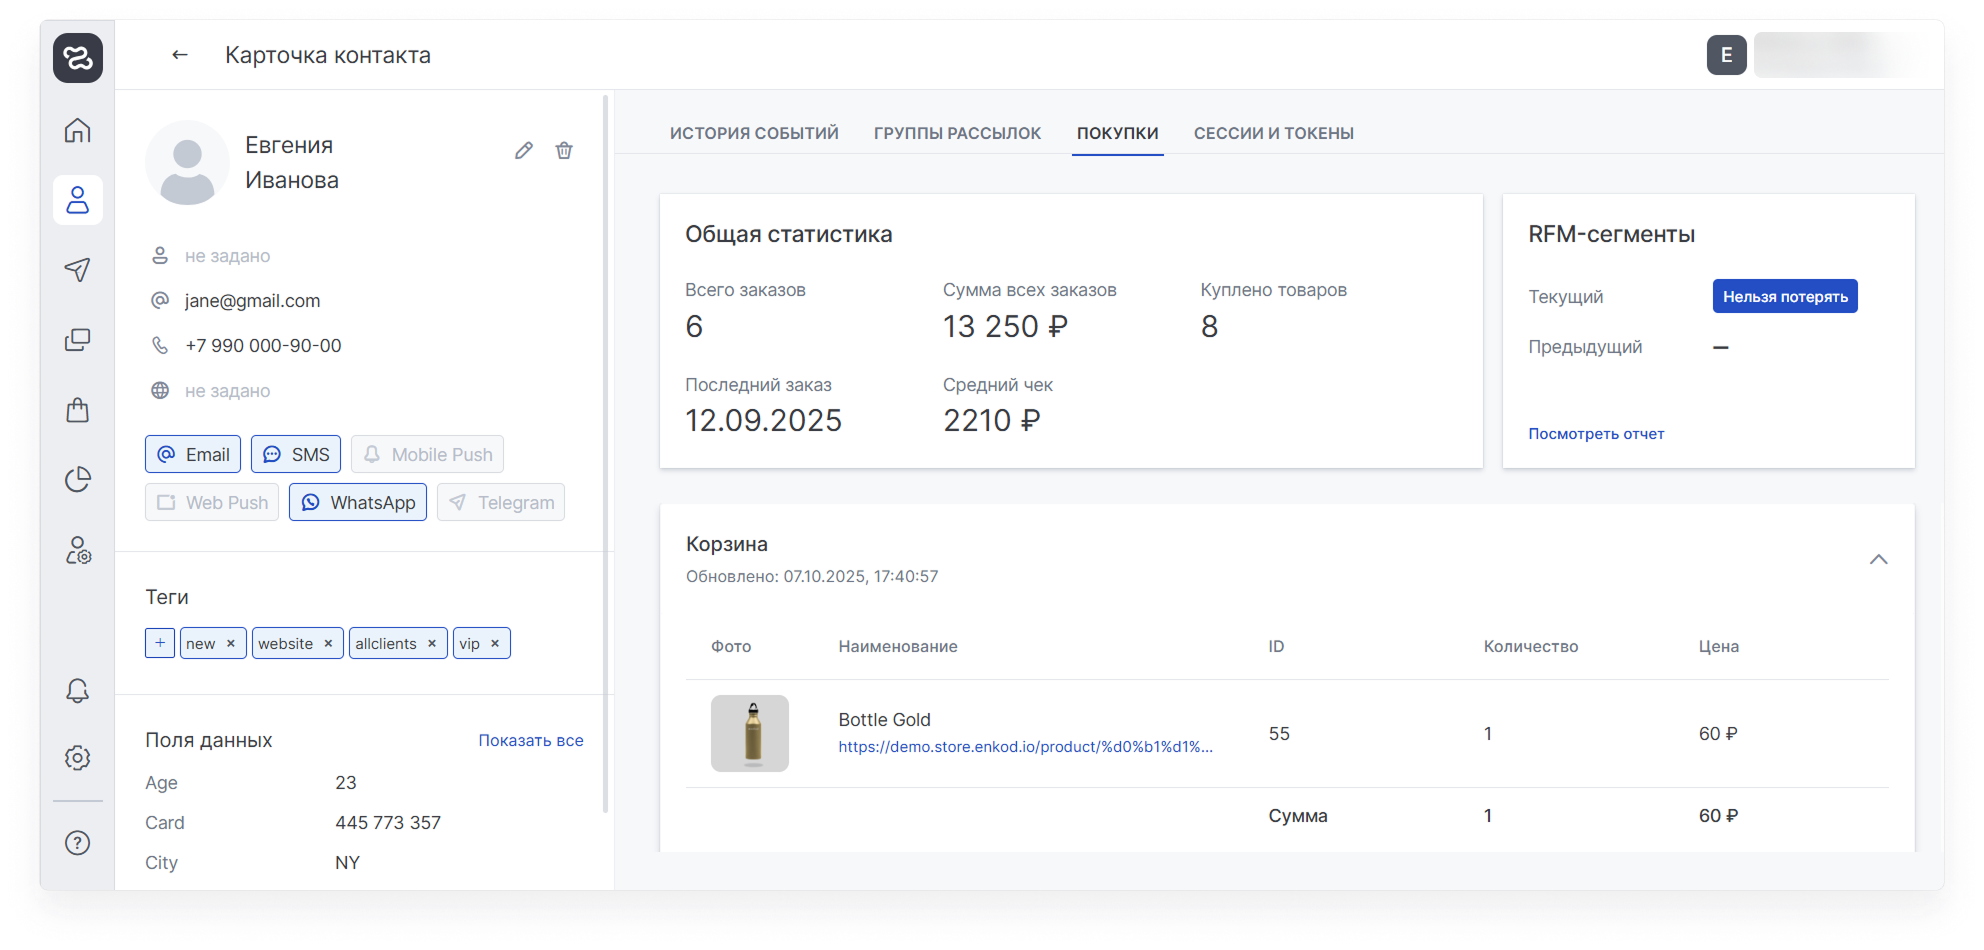
Task: Click Показать все in Поля данных
Action: click(530, 740)
